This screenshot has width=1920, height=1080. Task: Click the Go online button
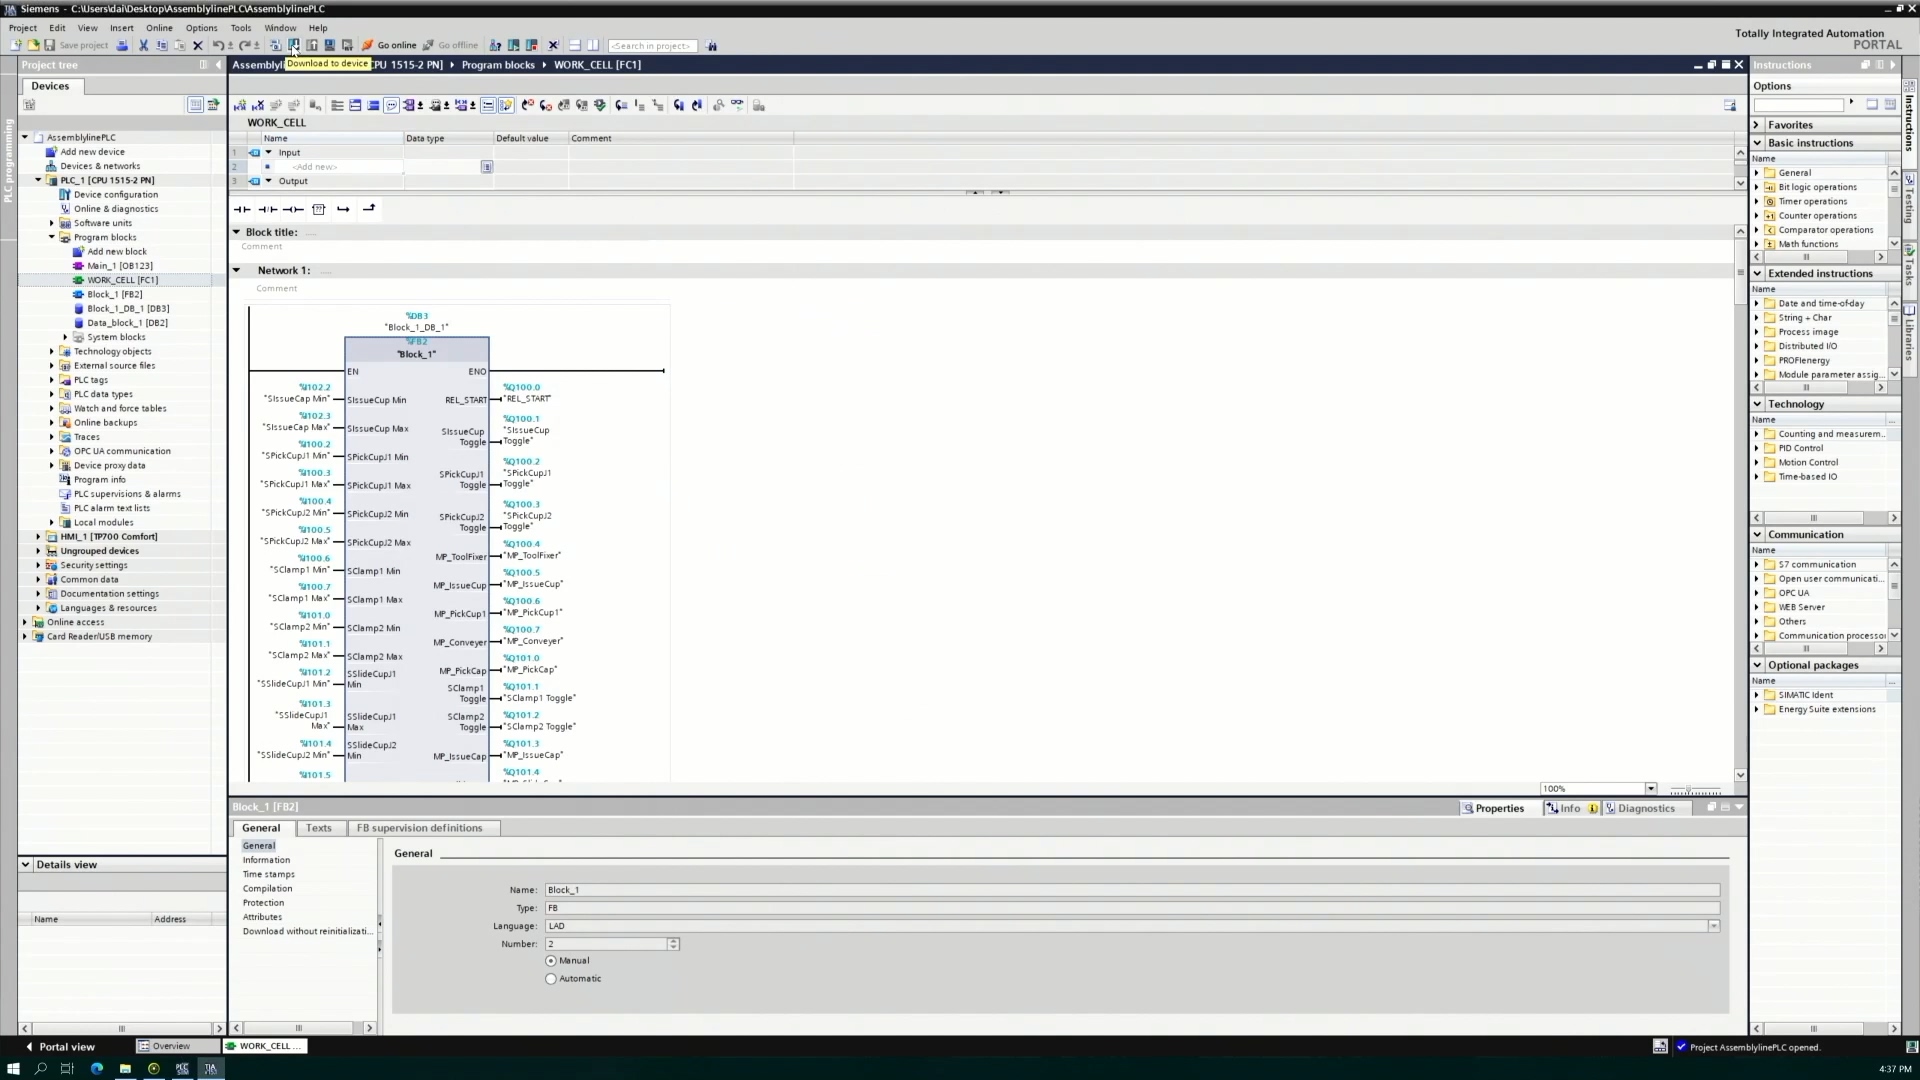tap(389, 45)
